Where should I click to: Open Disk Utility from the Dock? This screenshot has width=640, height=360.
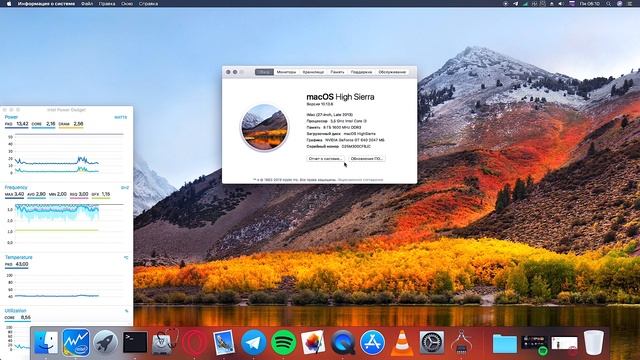[165, 342]
